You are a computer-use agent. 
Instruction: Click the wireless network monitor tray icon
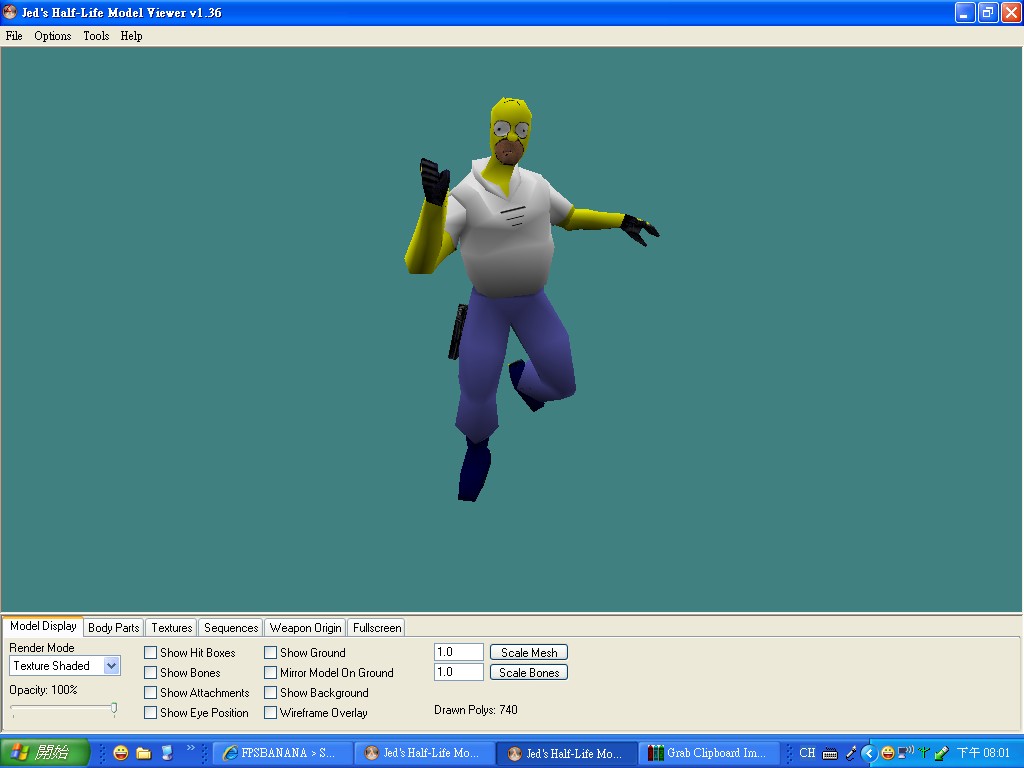(x=906, y=753)
